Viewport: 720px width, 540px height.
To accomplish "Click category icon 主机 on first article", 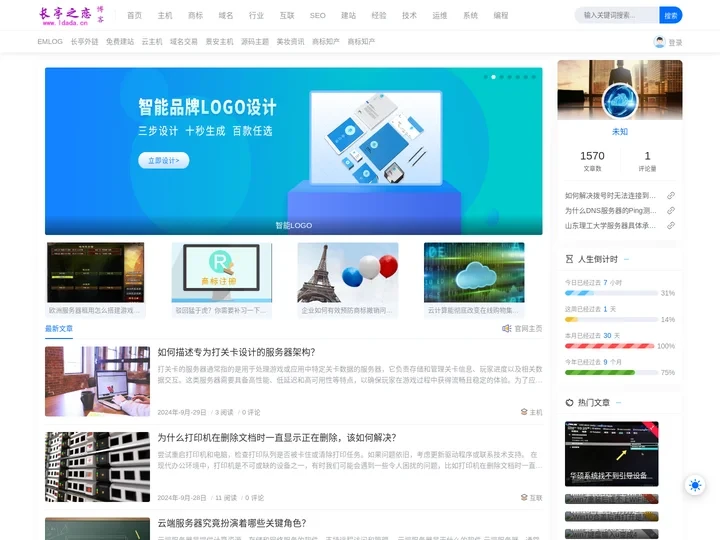I will 524,412.
